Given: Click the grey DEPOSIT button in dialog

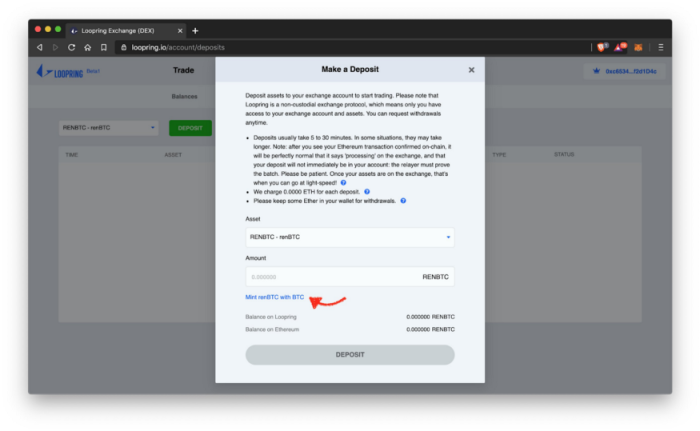Looking at the screenshot, I should (x=350, y=355).
